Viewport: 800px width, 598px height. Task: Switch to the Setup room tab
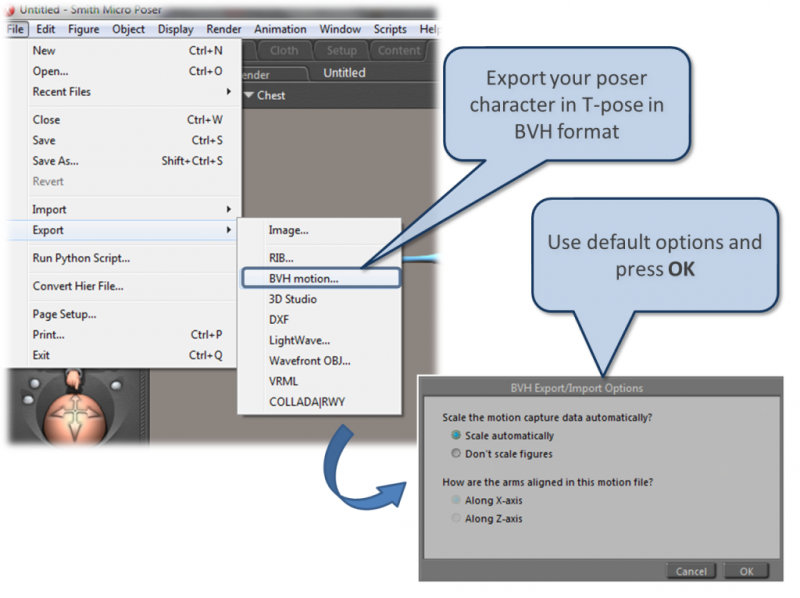pyautogui.click(x=341, y=51)
